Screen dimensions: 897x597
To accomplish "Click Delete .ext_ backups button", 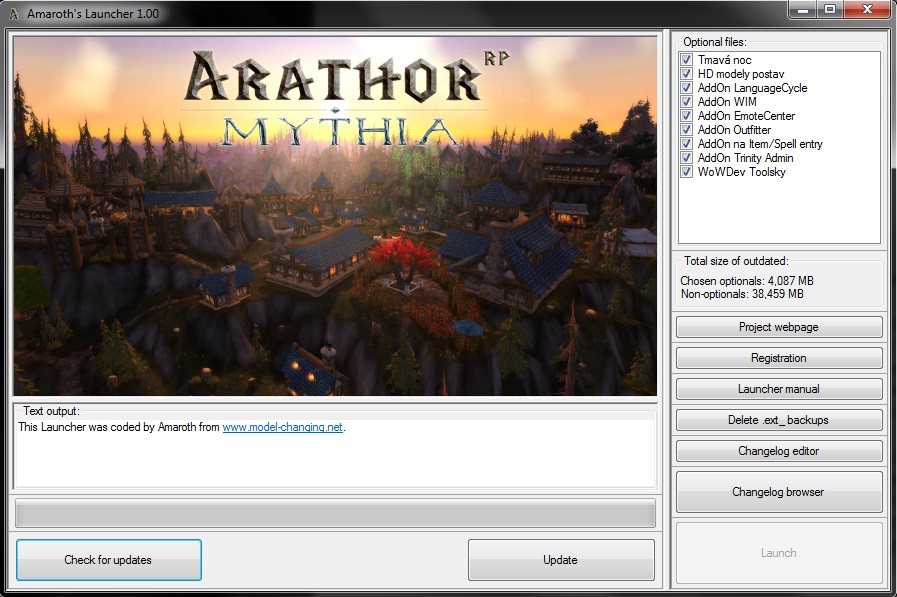I will [x=779, y=420].
